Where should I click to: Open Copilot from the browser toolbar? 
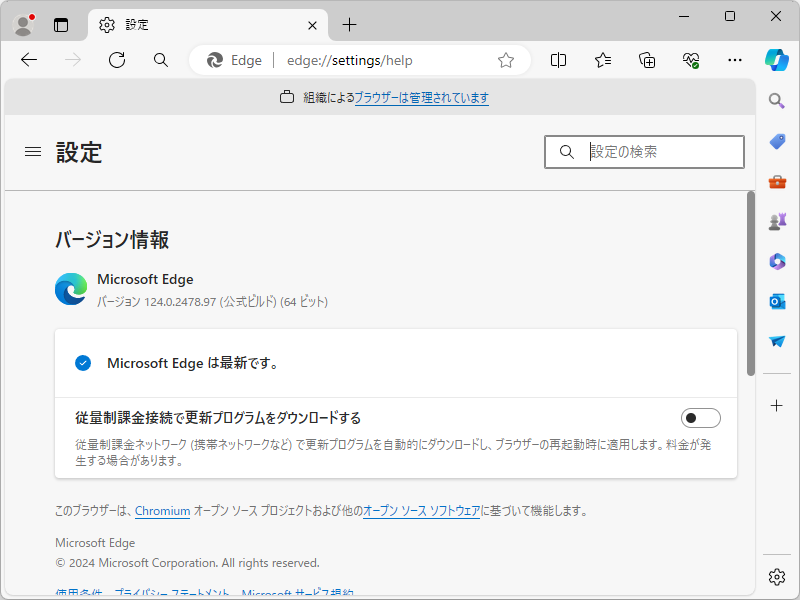tap(776, 60)
